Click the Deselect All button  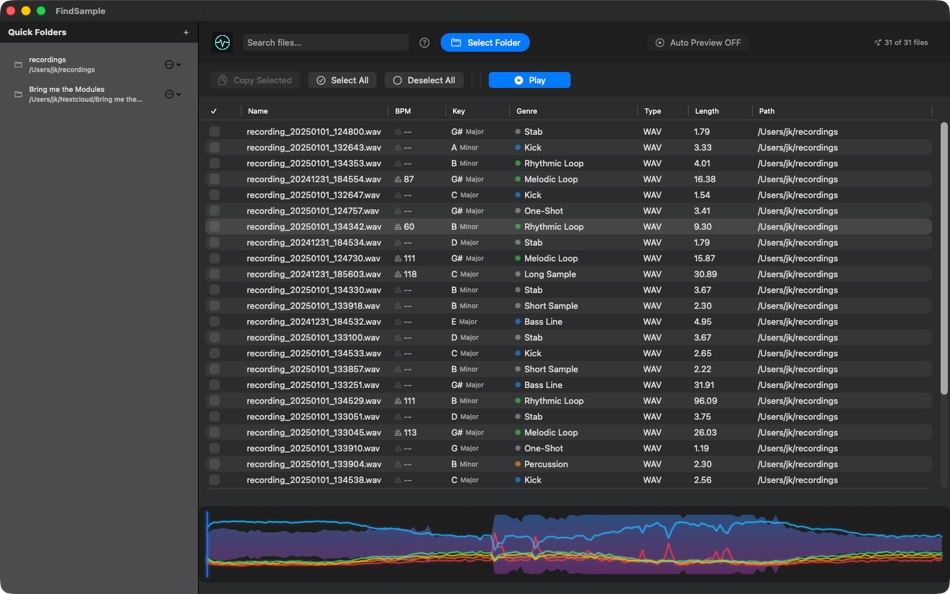click(424, 80)
